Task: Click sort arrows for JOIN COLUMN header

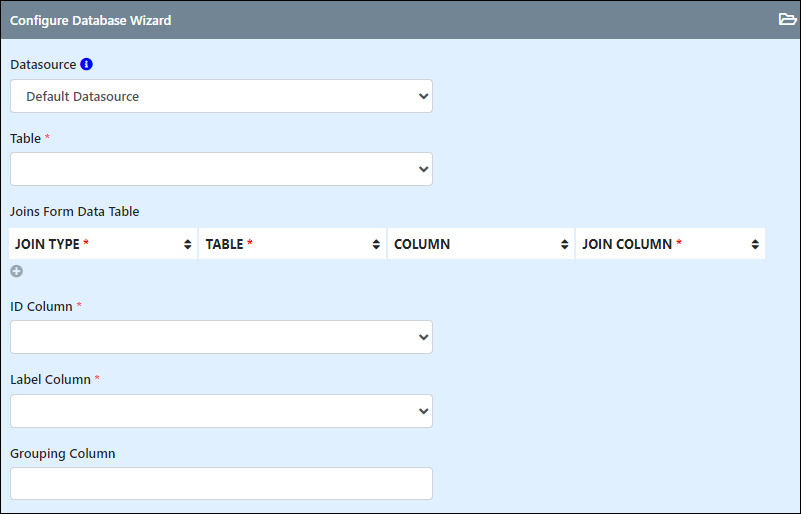Action: [x=755, y=244]
